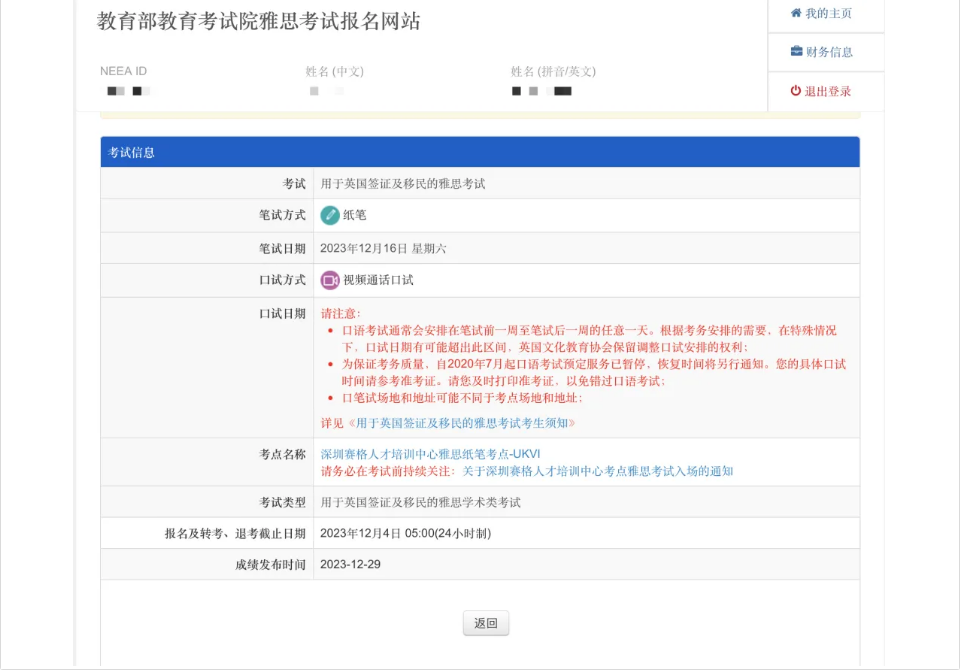The height and width of the screenshot is (670, 960).
Task: Click the briefcase icon beside 财务信息
Action: click(x=796, y=51)
